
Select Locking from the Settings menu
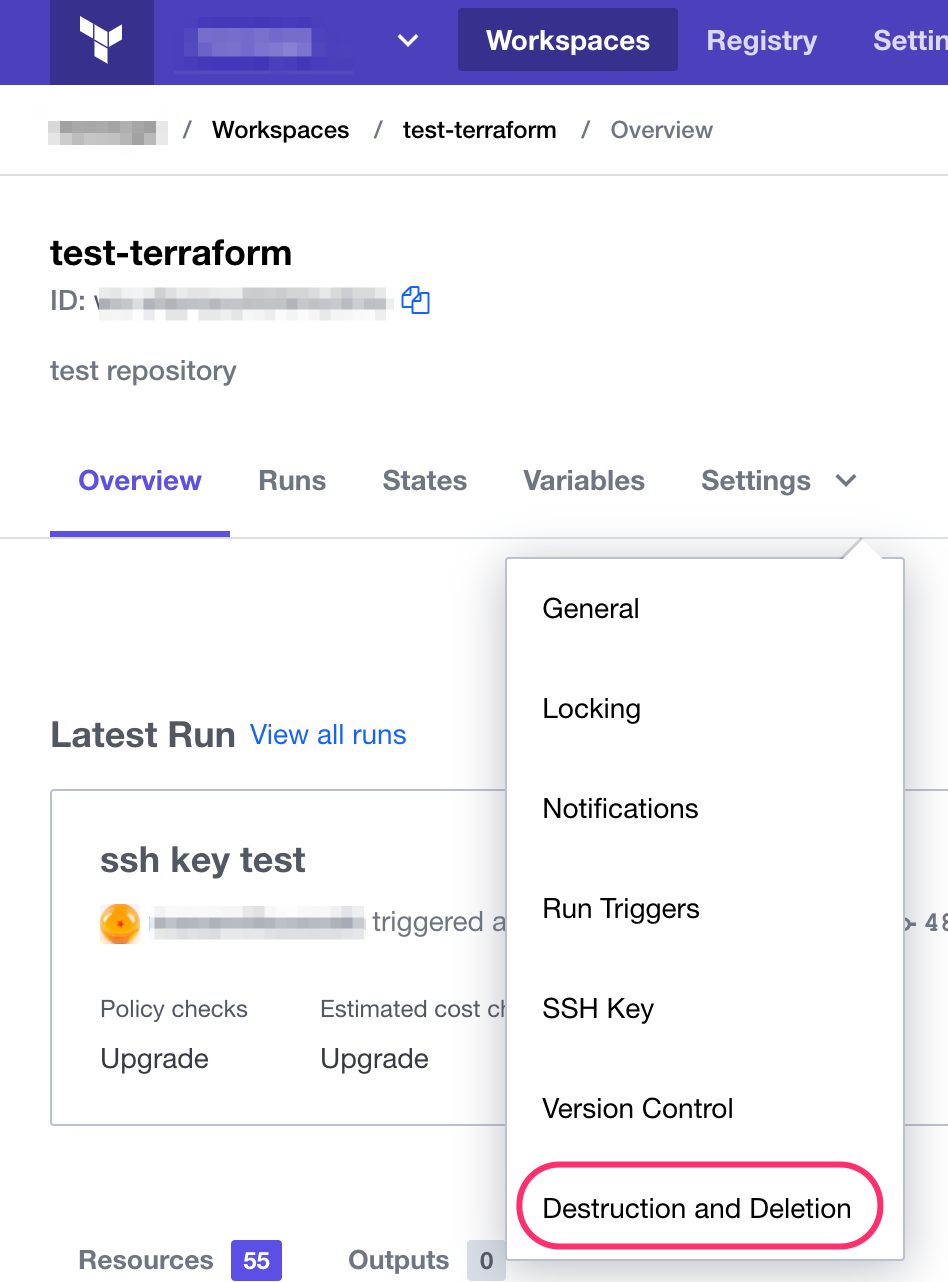(x=705, y=709)
